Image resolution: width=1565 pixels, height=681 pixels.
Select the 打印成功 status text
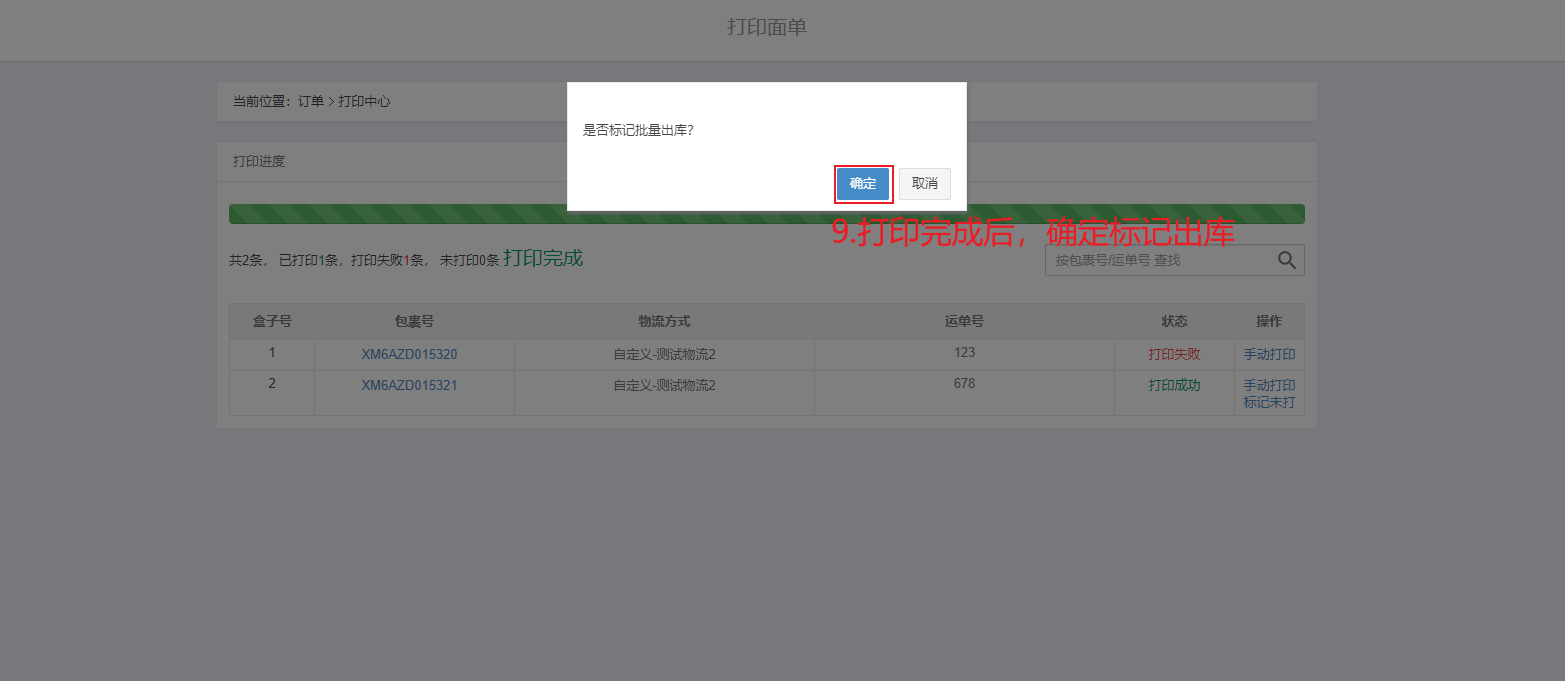click(1174, 385)
